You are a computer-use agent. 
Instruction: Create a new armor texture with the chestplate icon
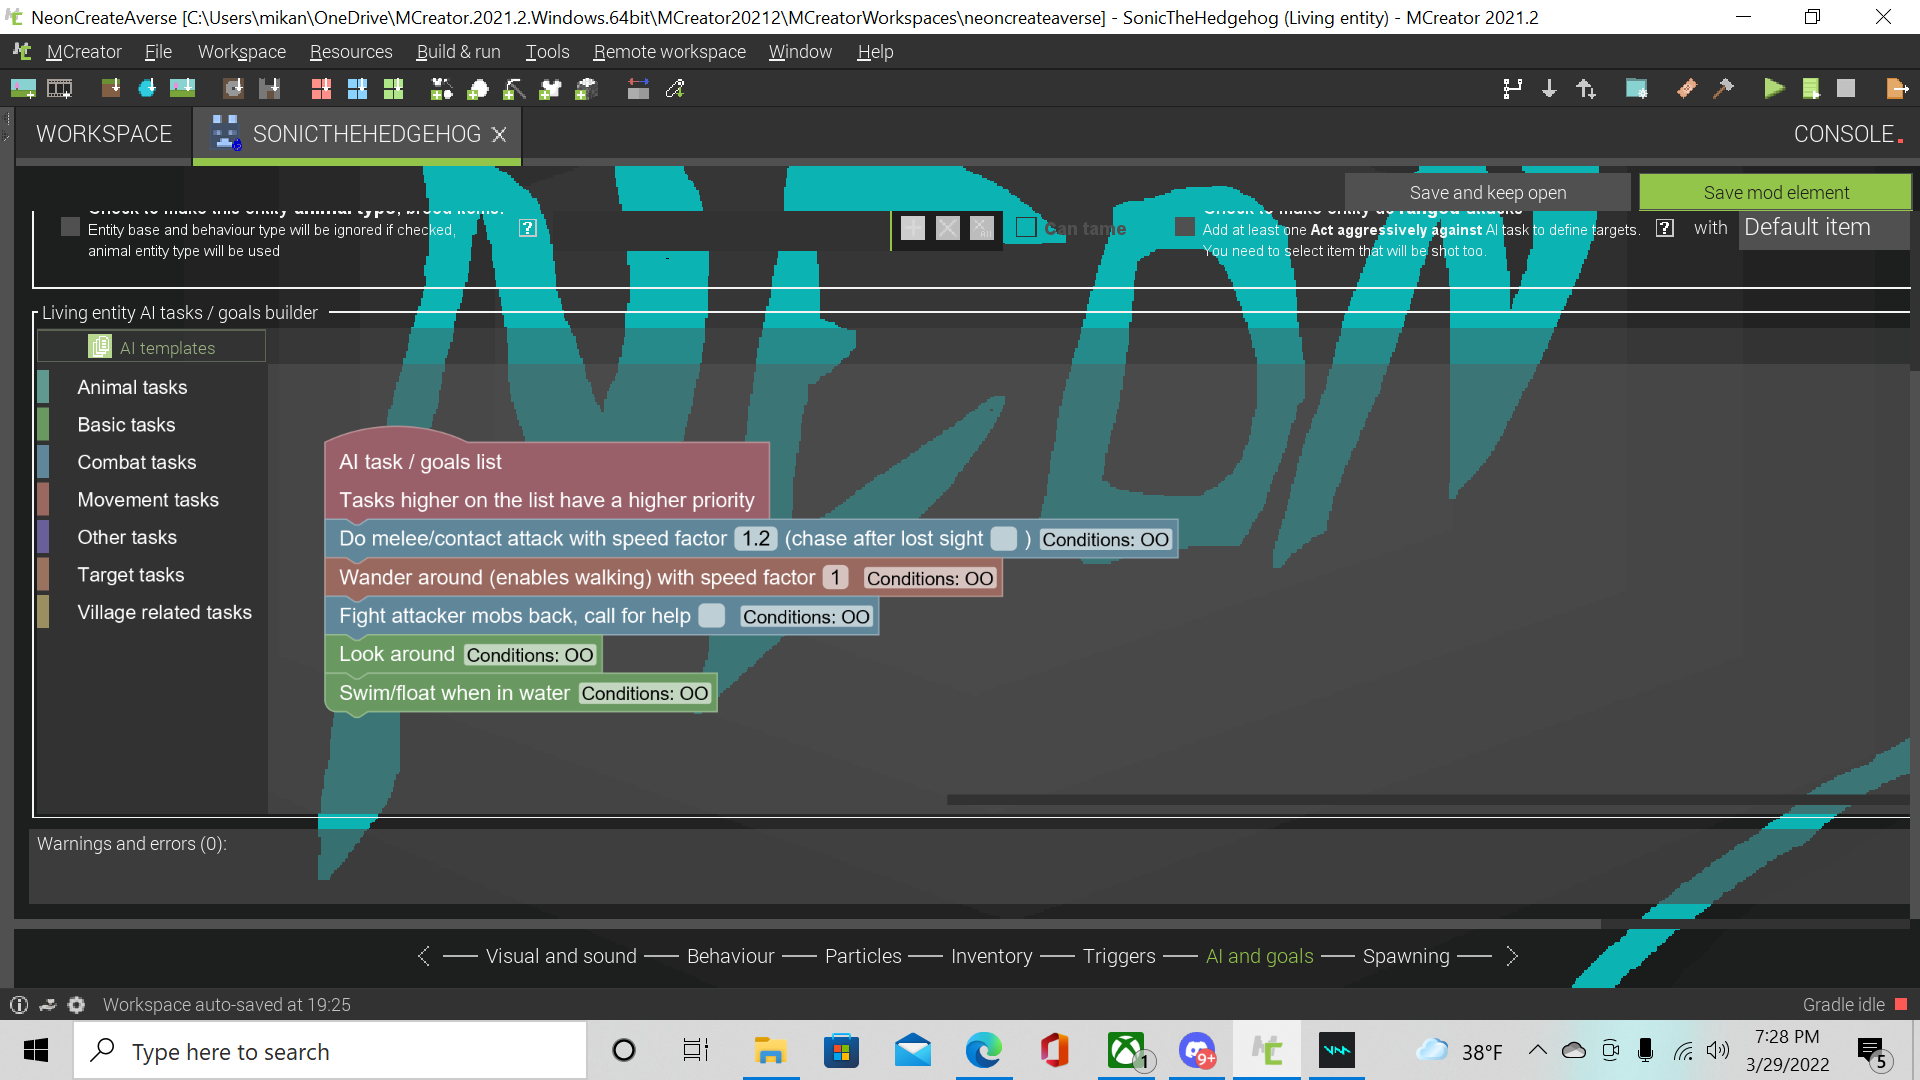(550, 89)
